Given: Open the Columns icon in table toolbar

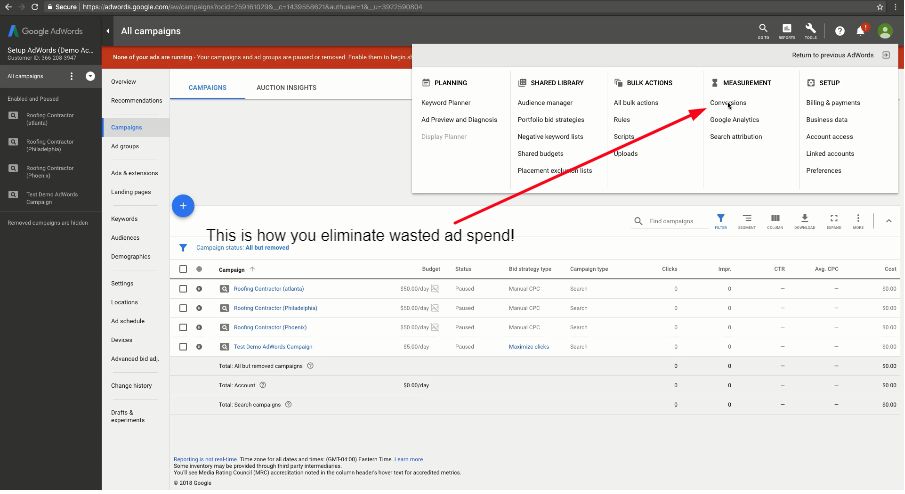Looking at the screenshot, I should click(775, 219).
